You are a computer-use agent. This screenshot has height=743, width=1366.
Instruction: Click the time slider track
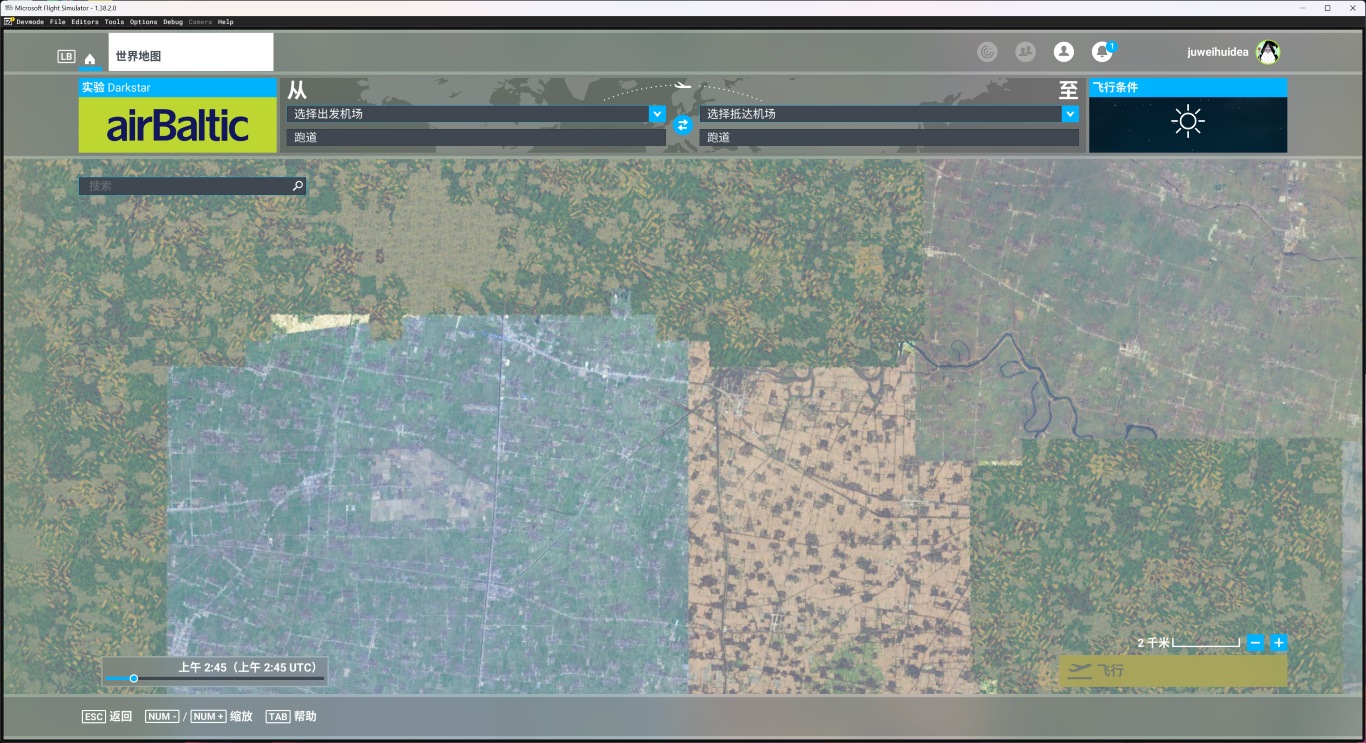(214, 678)
